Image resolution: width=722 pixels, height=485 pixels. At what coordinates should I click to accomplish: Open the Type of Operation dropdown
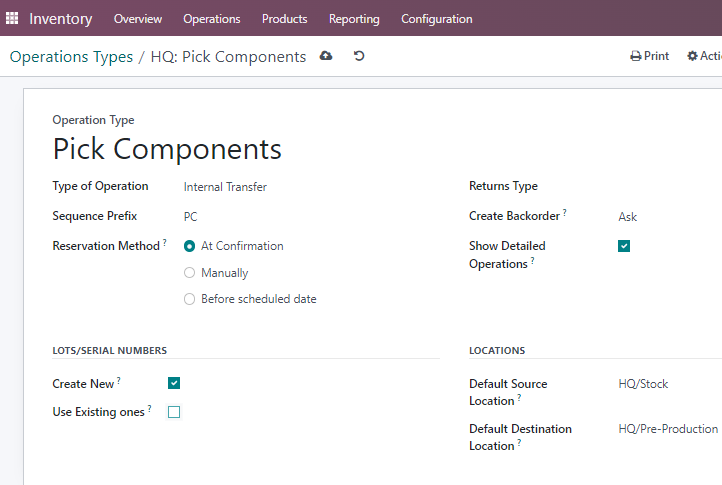311,187
